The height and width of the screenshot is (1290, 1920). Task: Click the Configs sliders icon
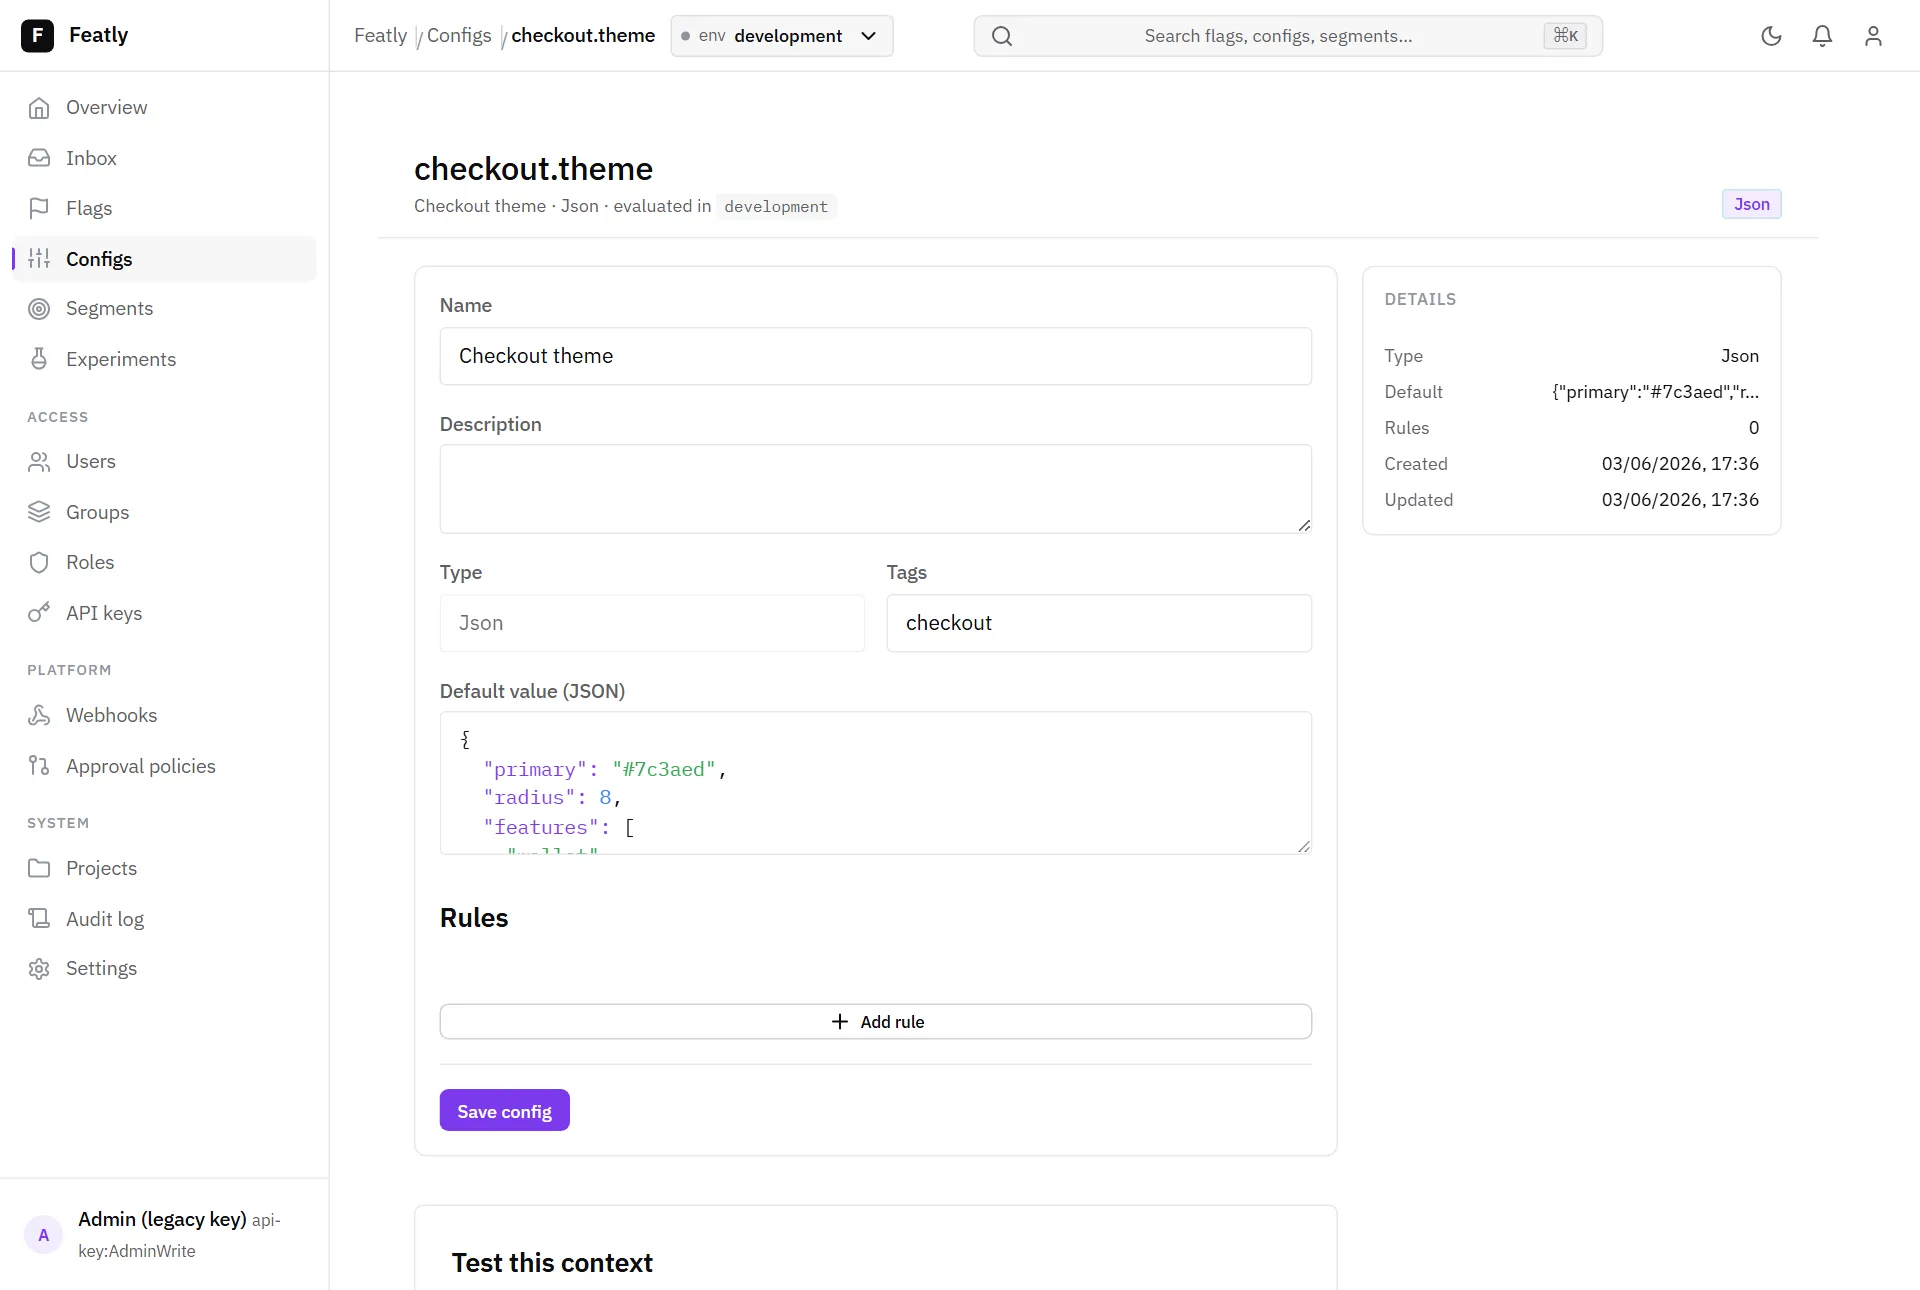click(39, 259)
